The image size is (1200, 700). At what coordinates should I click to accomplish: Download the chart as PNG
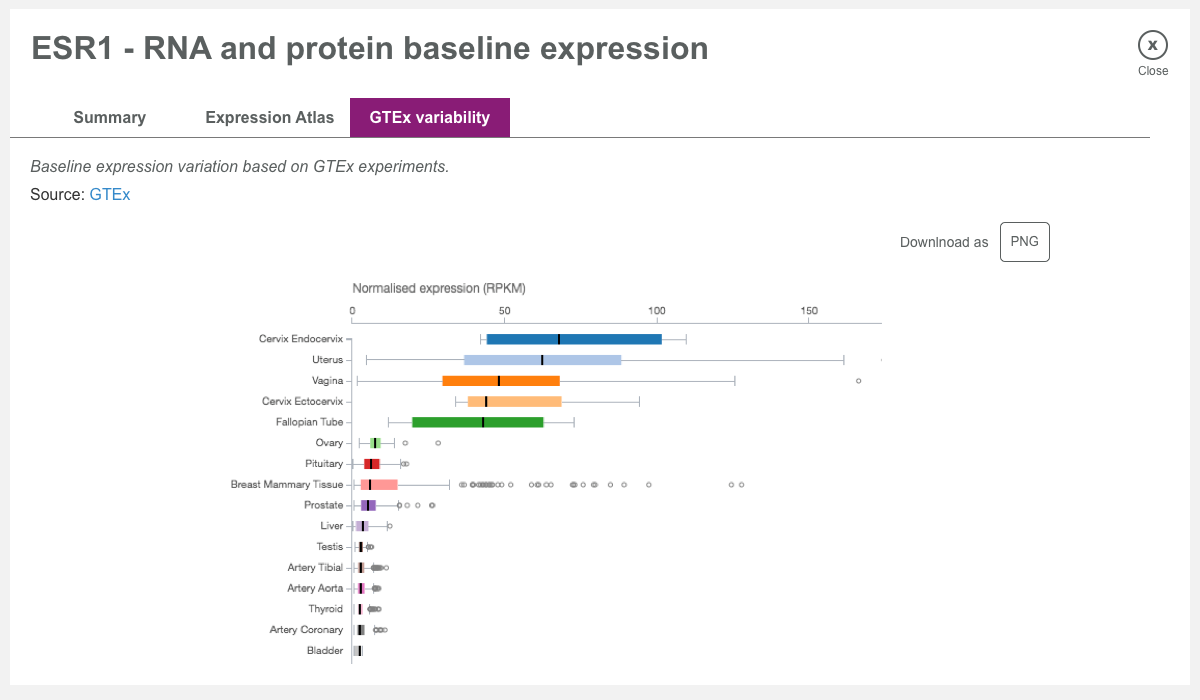coord(1024,241)
